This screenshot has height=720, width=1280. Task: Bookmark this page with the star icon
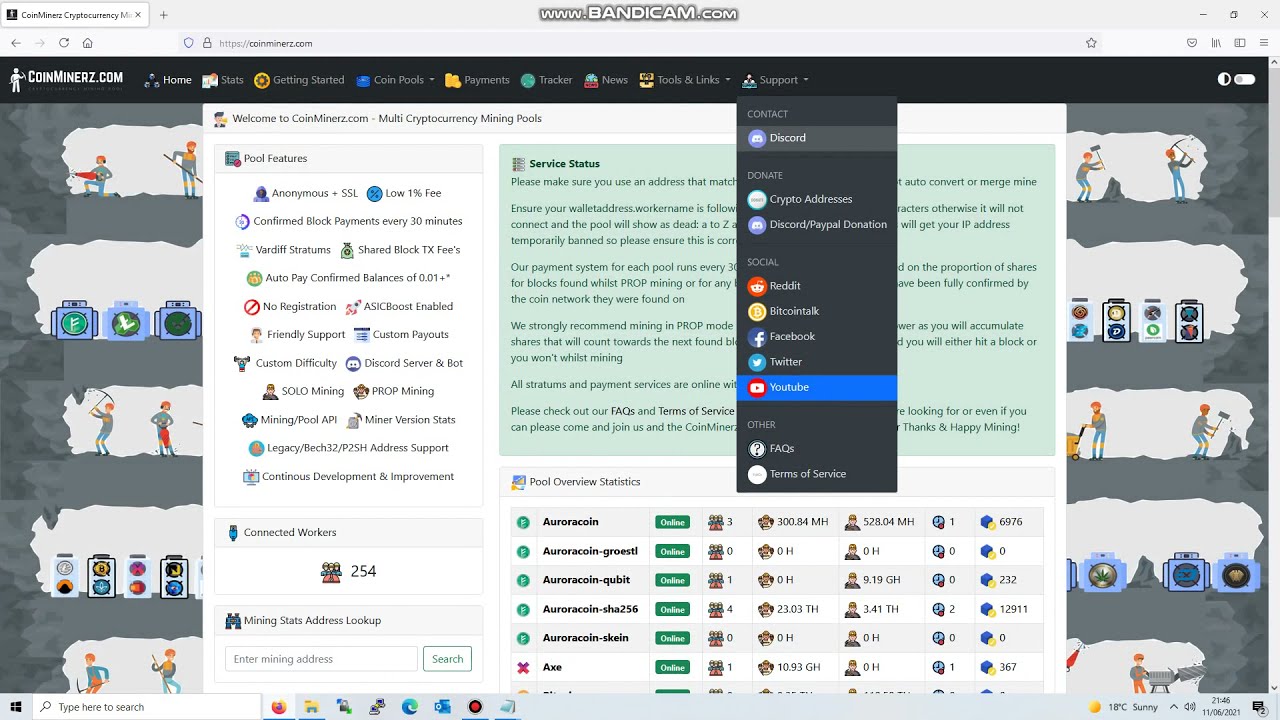point(1091,43)
